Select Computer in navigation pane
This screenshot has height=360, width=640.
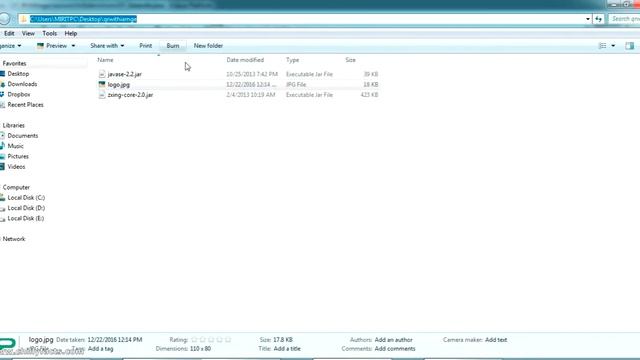click(x=16, y=187)
